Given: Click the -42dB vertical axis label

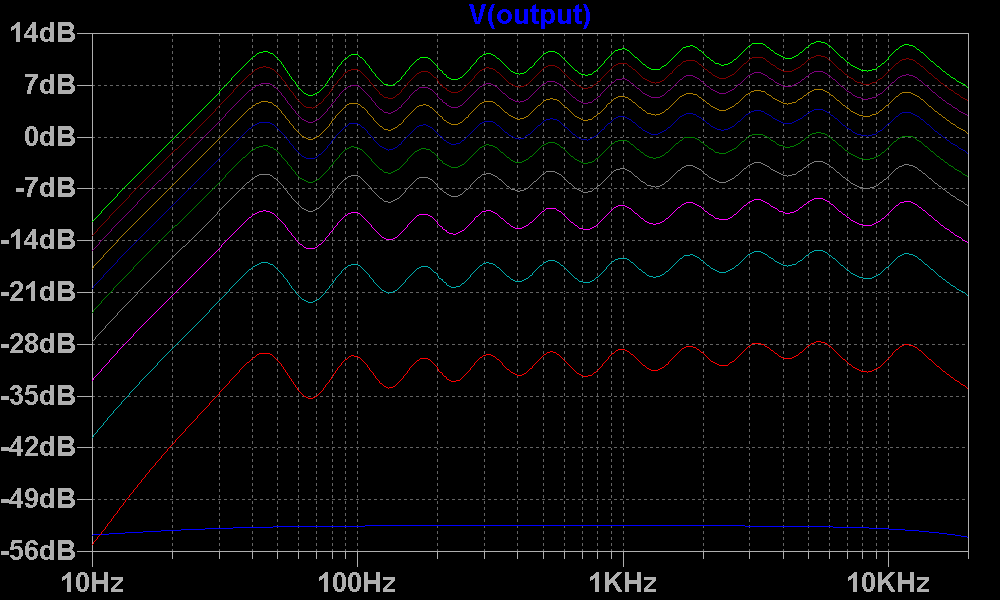Looking at the screenshot, I should 44,447.
